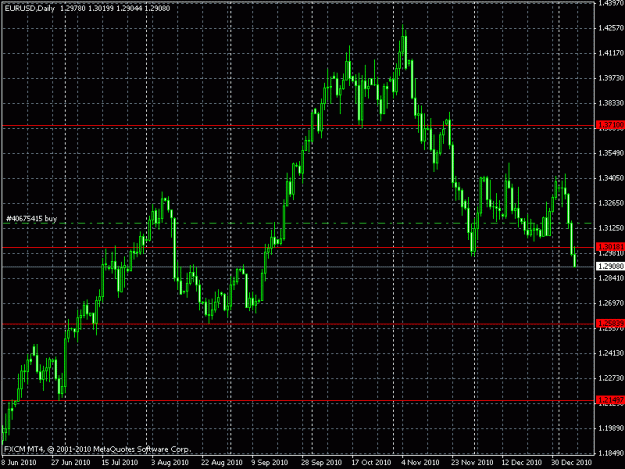Click the 17 Oct 2010 date label
Viewport: 625px width, 469px height.
pyautogui.click(x=371, y=463)
